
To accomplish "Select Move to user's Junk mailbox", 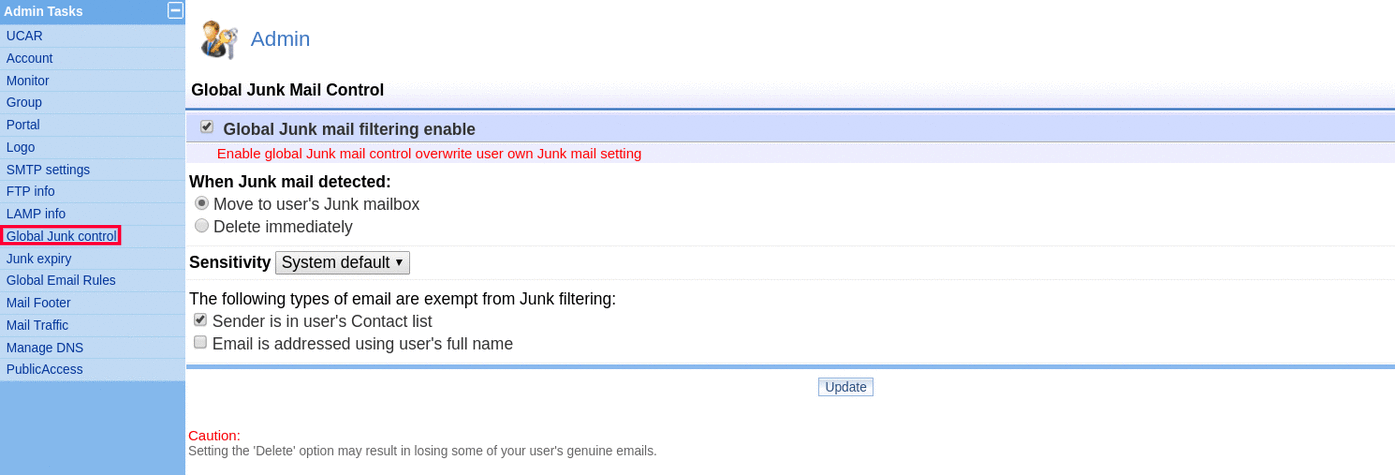I will [x=202, y=203].
